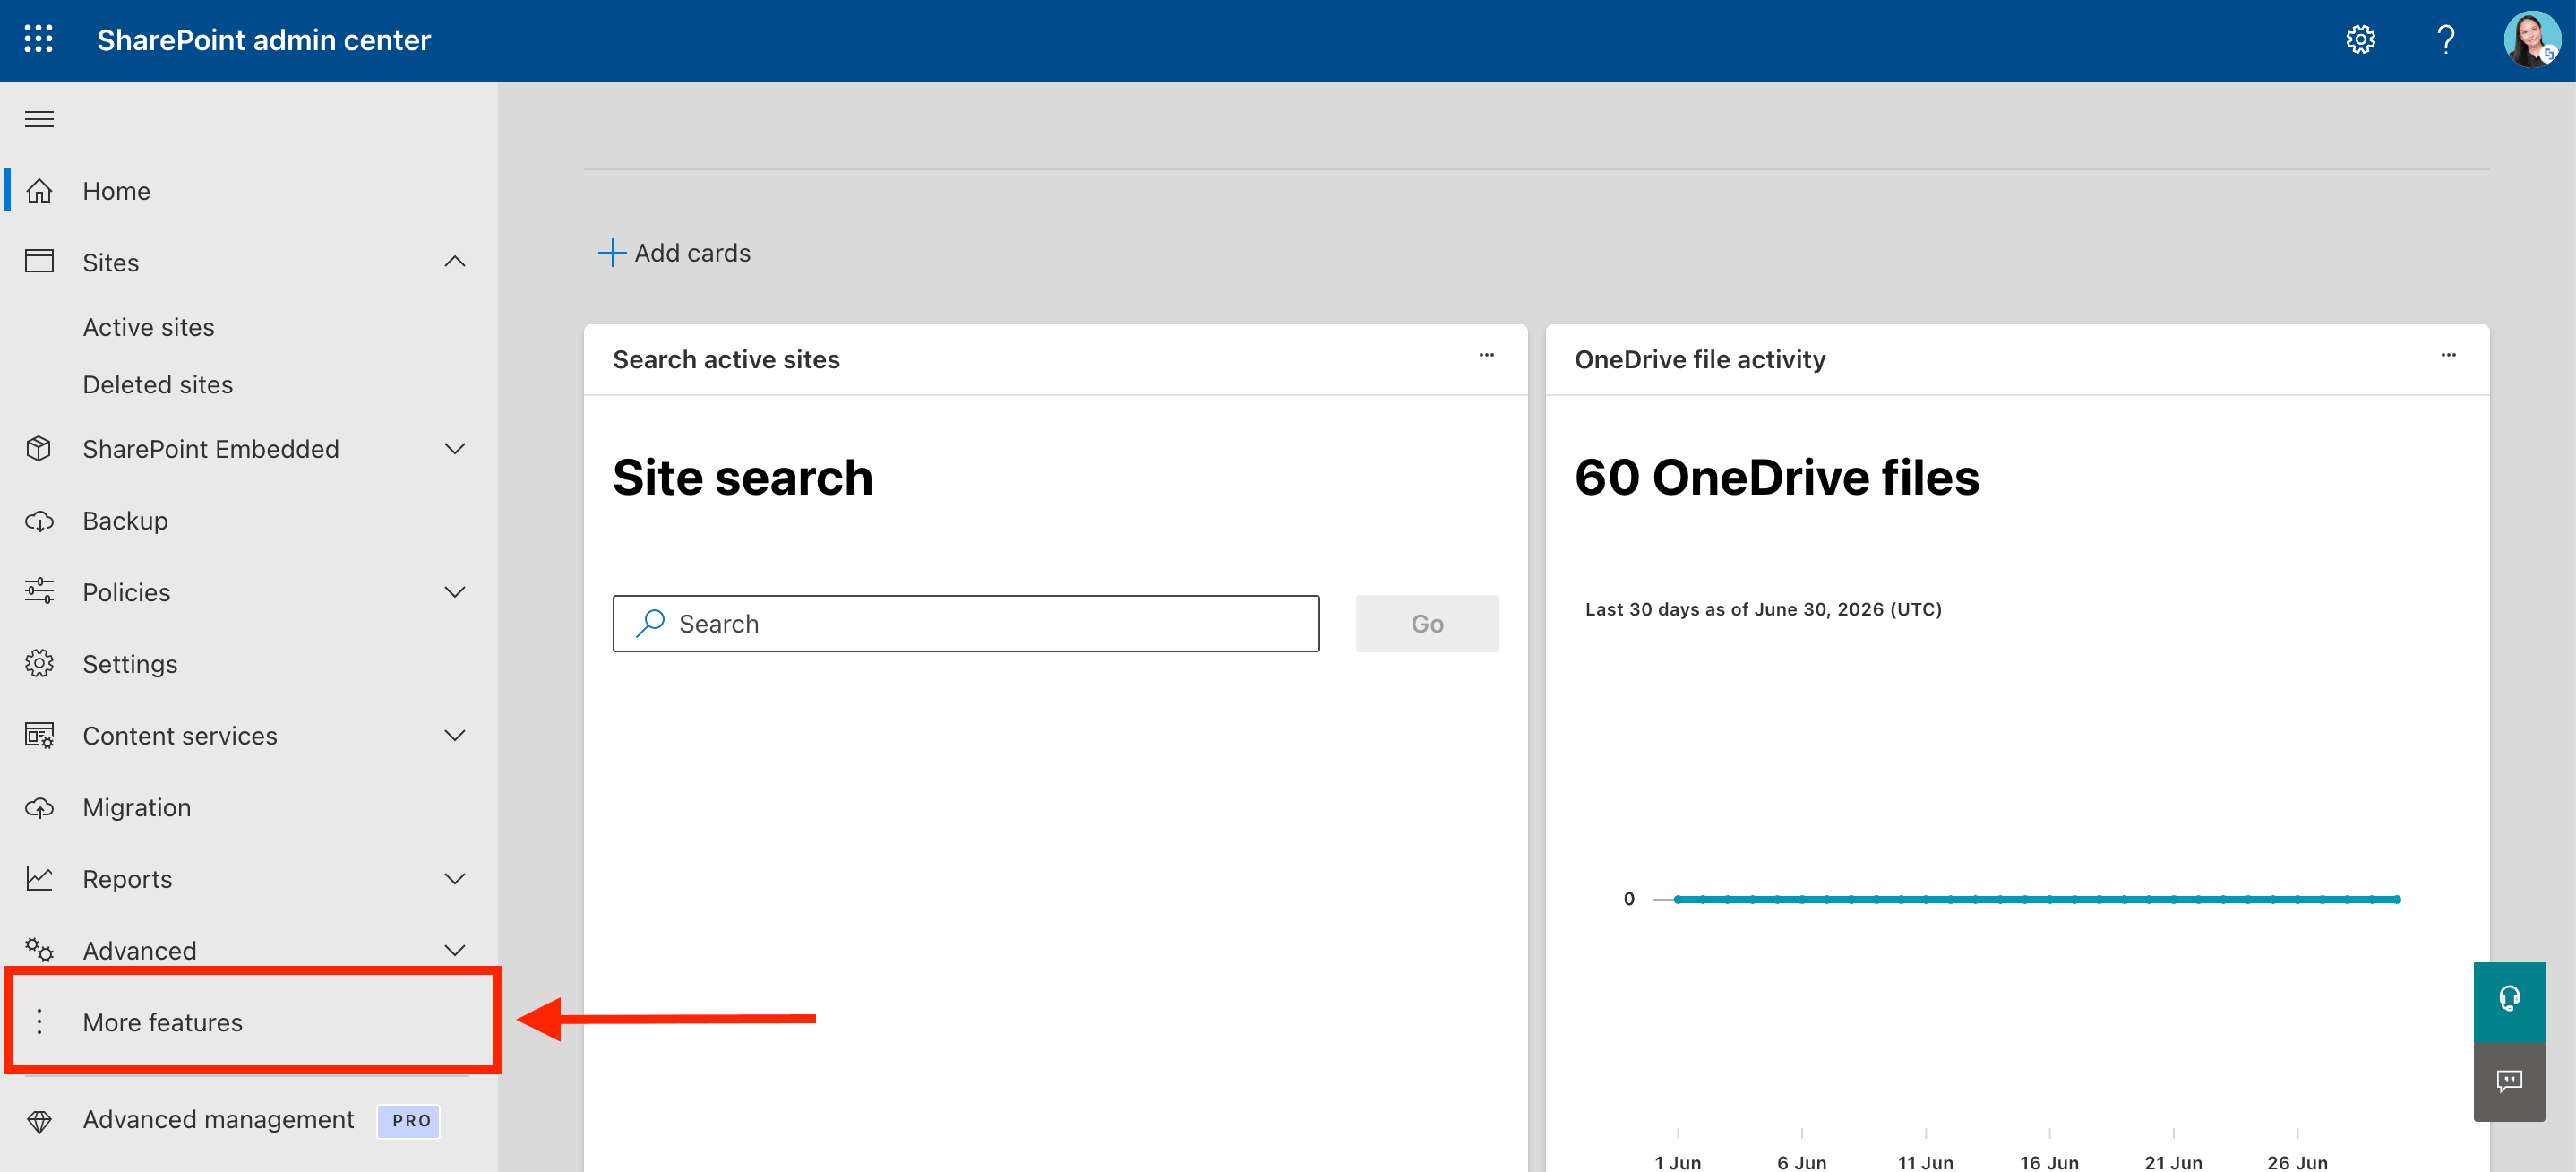The image size is (2576, 1172).
Task: Open Deleted sites
Action: pos(158,385)
